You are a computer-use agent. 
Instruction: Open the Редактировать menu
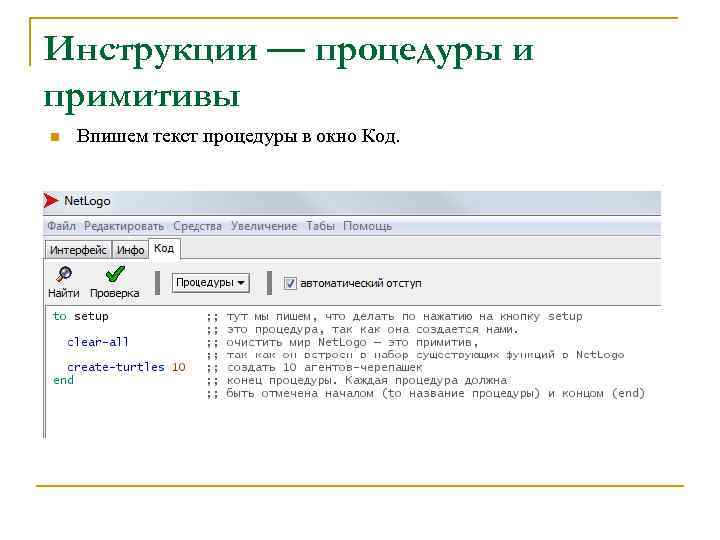[x=124, y=226]
